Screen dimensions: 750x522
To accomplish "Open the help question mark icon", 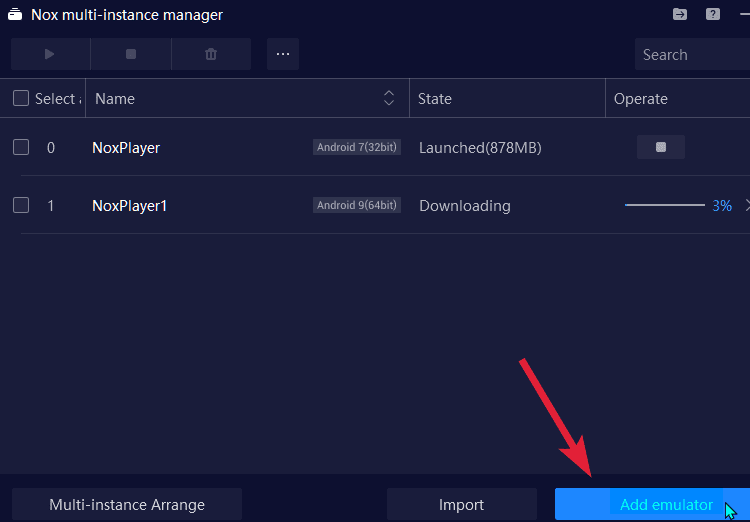I will pos(713,14).
